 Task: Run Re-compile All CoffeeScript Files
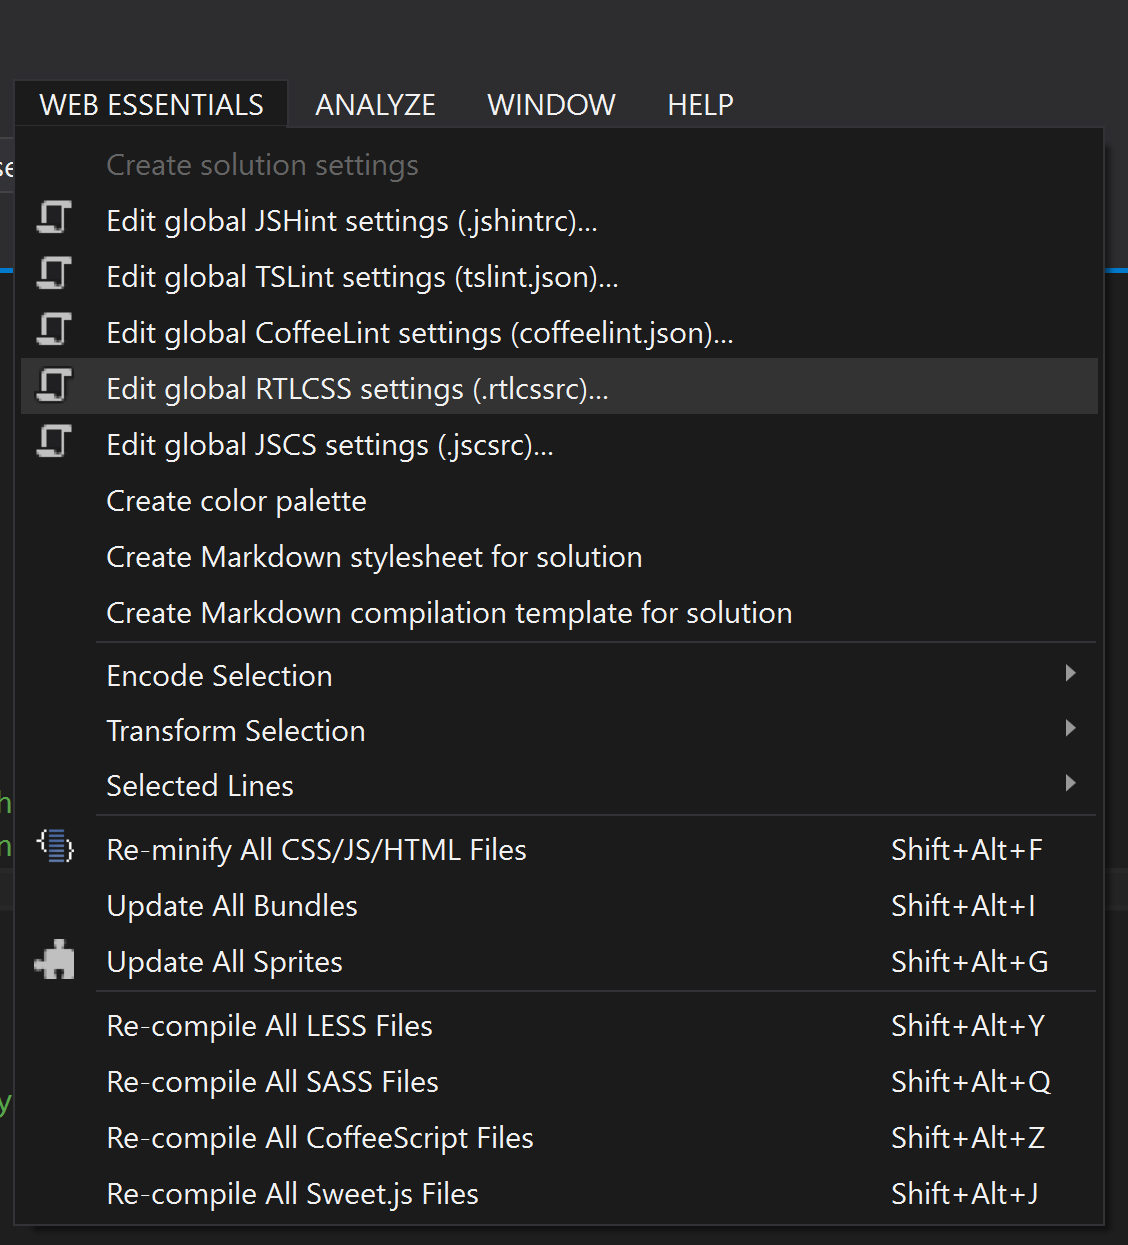[320, 1138]
